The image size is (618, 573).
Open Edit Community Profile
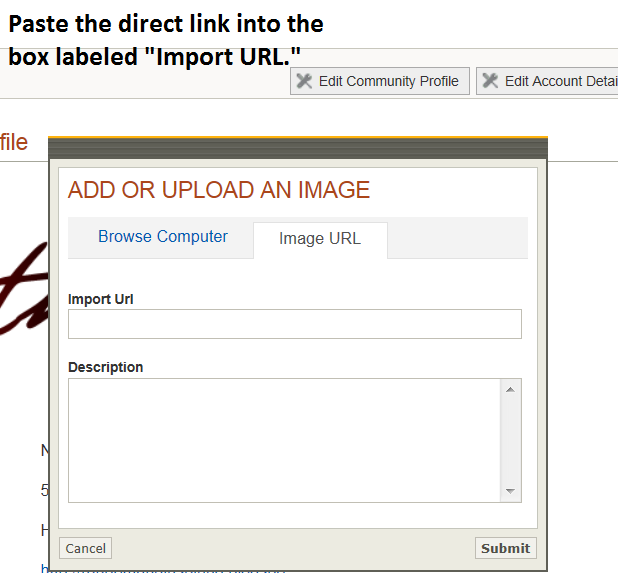[379, 81]
